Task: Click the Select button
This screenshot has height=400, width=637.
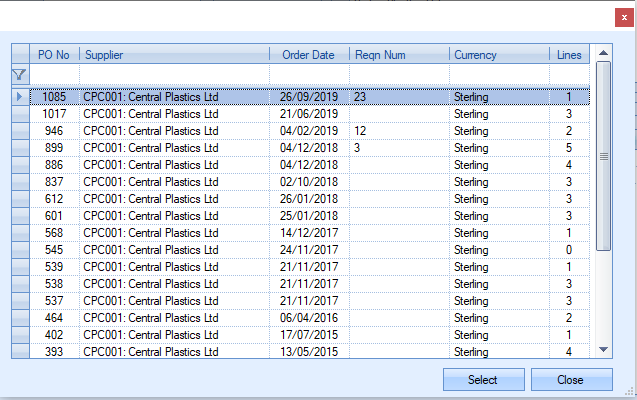Action: tap(483, 380)
